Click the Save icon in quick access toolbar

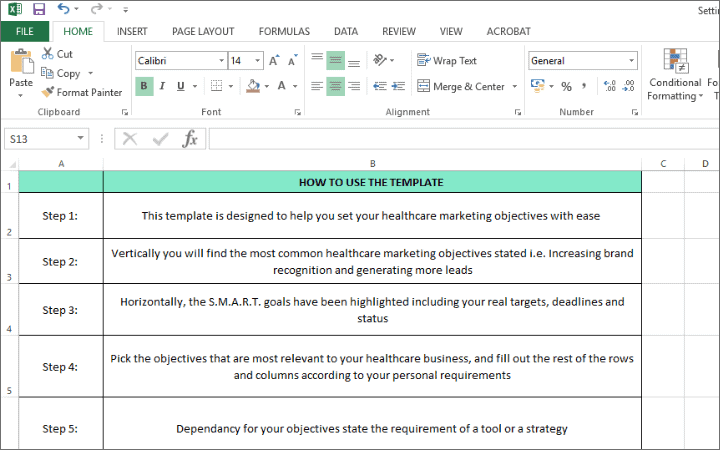[x=39, y=9]
